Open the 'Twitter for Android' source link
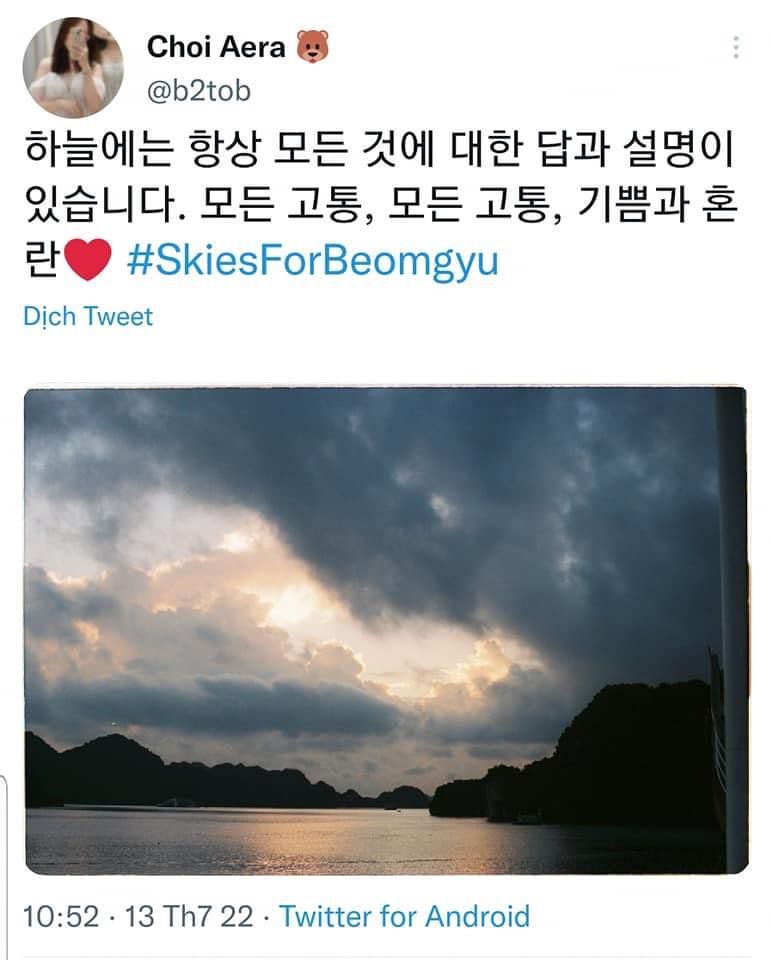This screenshot has width=773, height=960. pos(405,917)
